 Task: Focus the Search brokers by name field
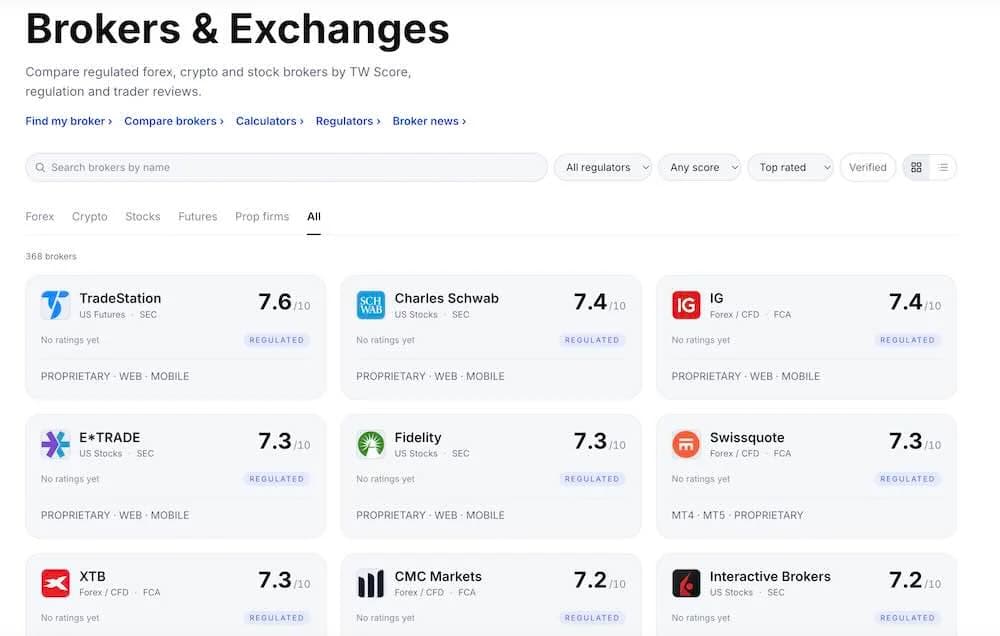pos(286,167)
